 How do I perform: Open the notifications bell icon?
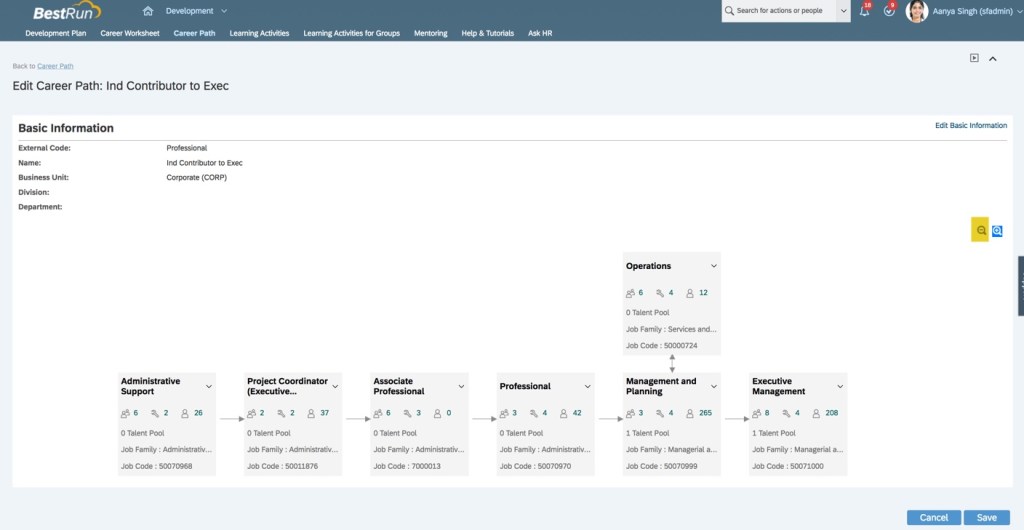click(865, 11)
